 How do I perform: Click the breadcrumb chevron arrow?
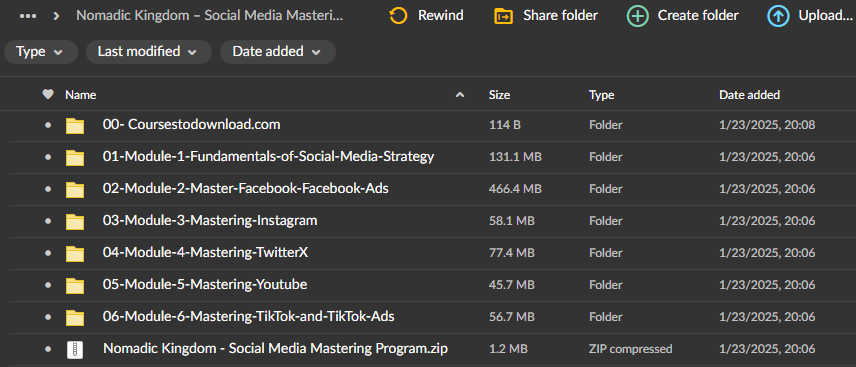point(56,16)
